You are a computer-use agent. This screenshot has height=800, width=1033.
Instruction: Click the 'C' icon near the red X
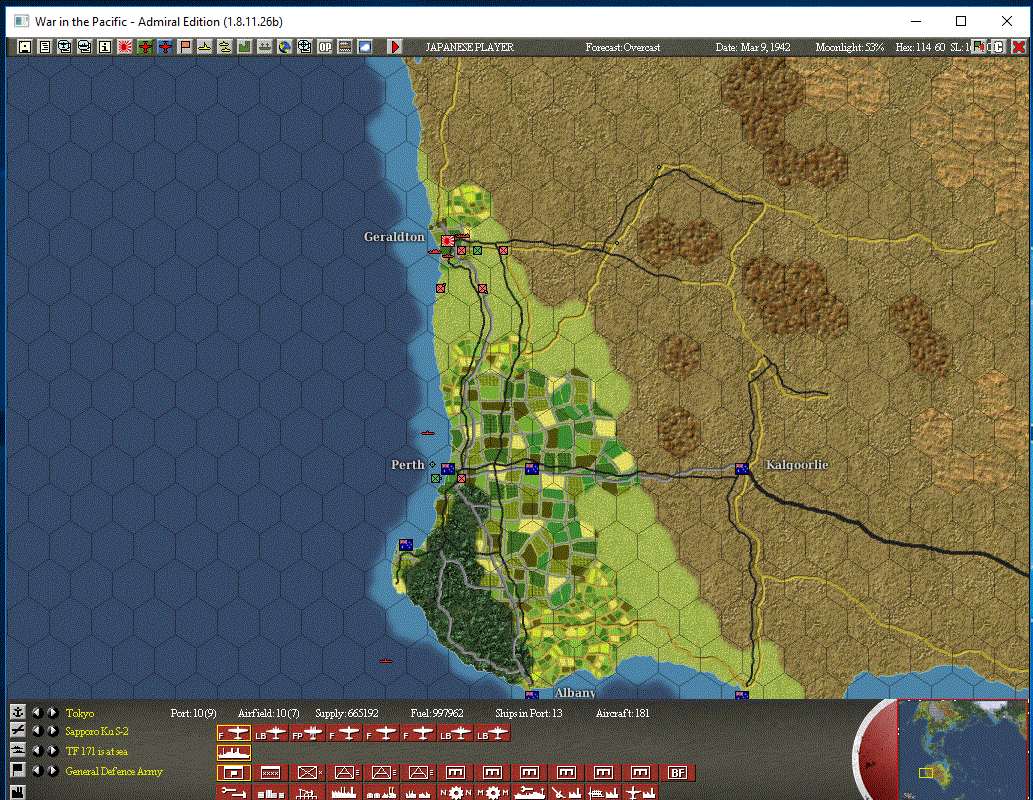[x=999, y=47]
